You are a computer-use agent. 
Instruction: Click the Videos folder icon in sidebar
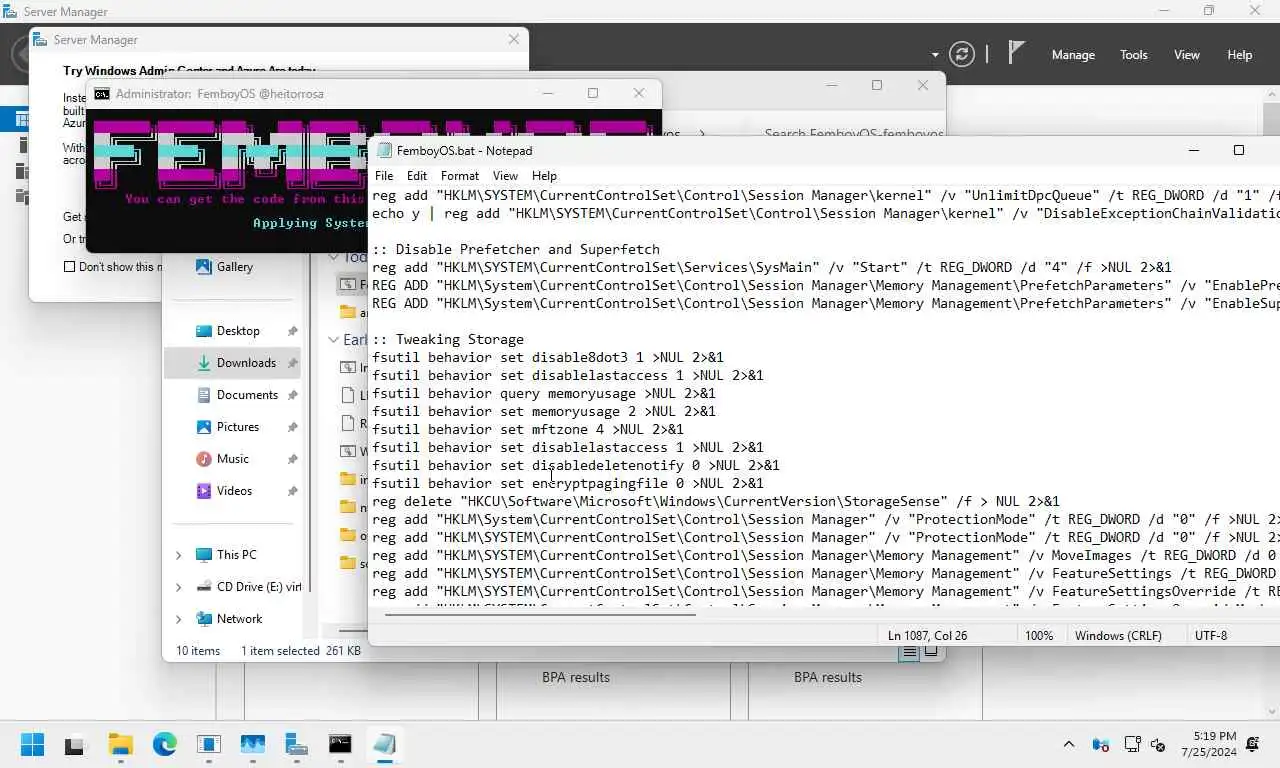click(x=204, y=491)
